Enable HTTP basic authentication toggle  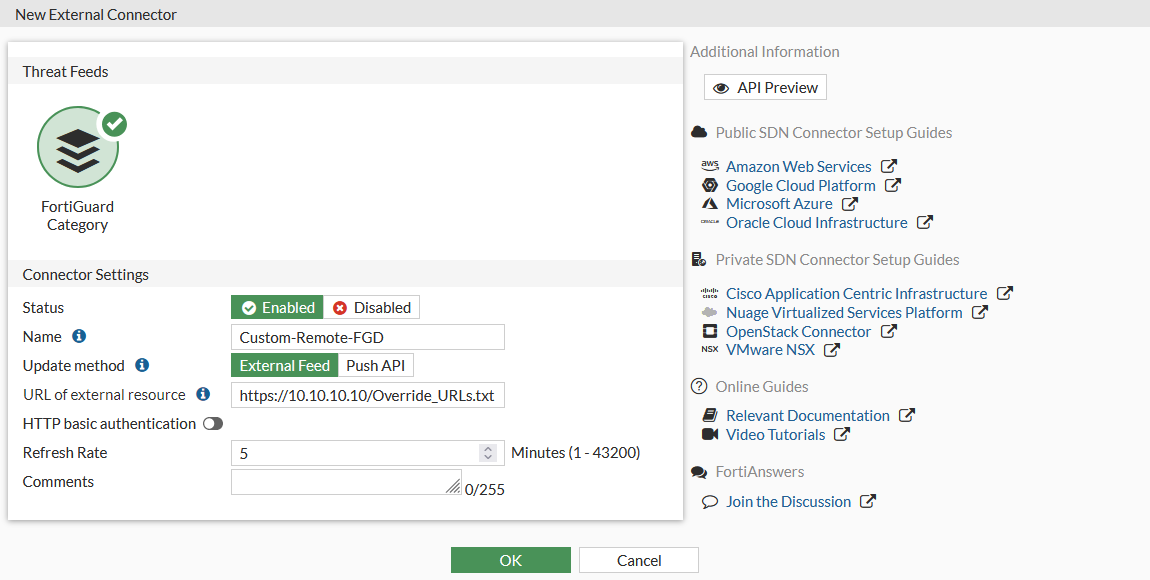tap(211, 423)
